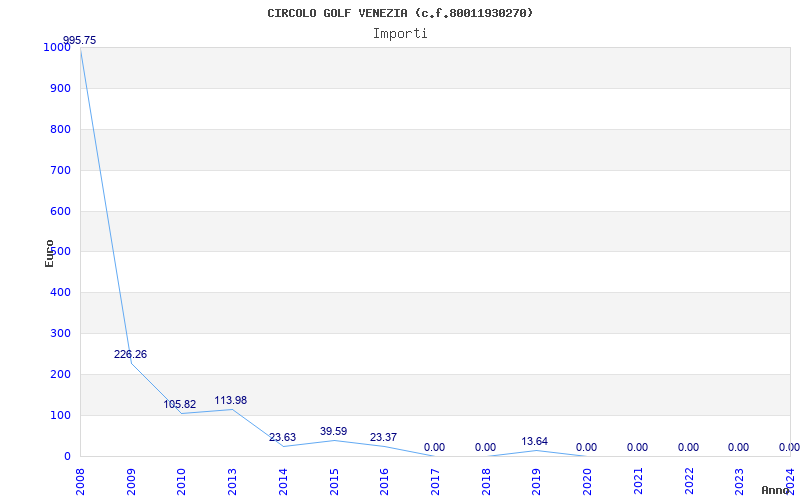Select the 2023 year label on x-axis

coord(739,481)
